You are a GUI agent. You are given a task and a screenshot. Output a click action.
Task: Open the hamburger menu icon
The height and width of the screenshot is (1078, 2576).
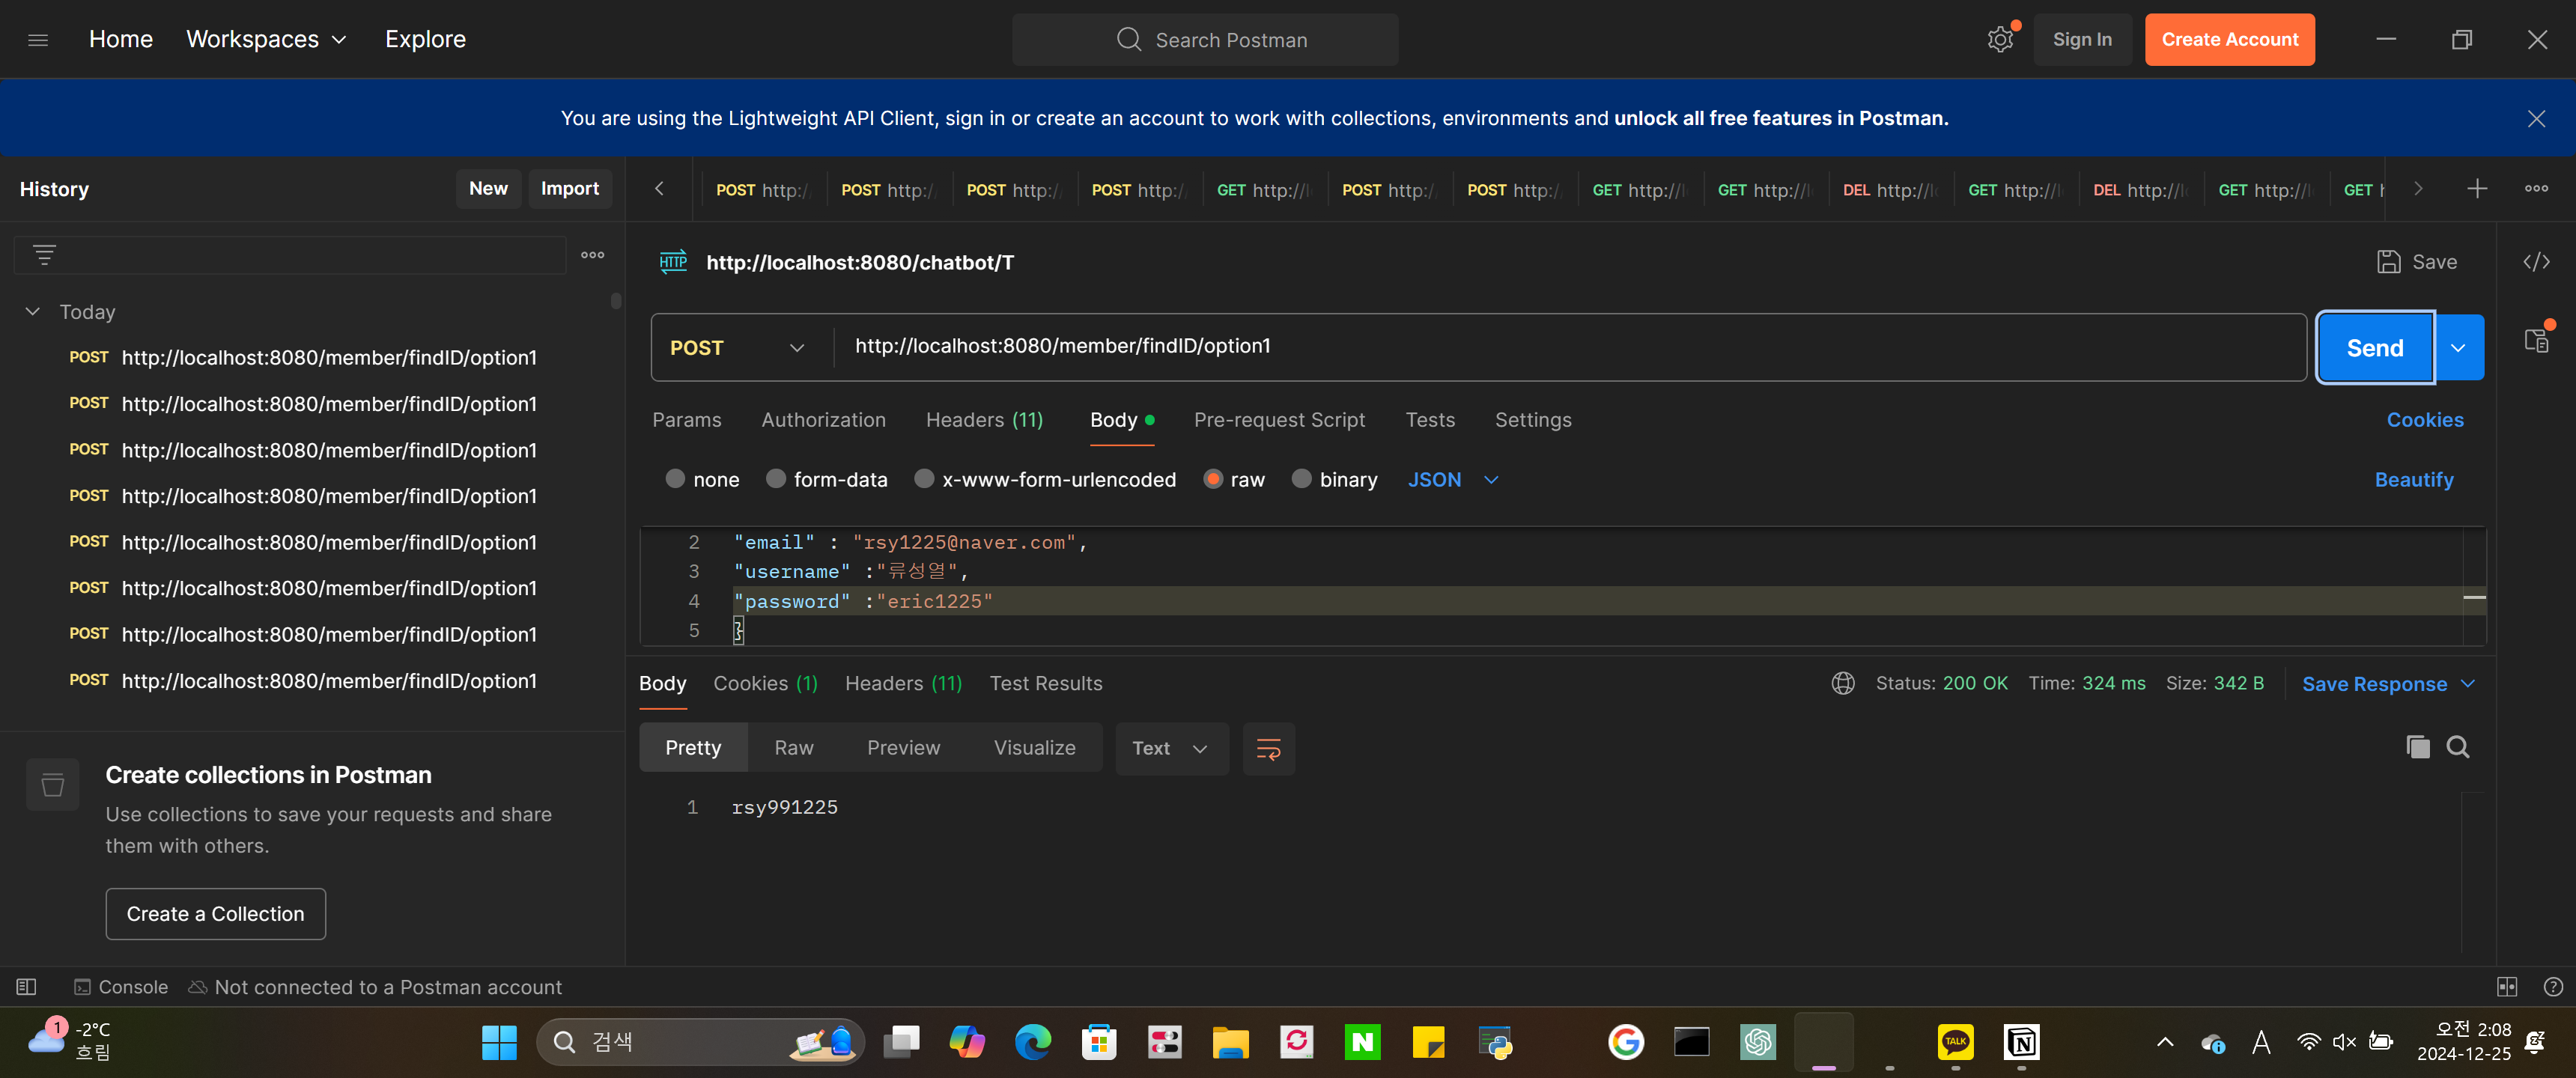point(38,40)
